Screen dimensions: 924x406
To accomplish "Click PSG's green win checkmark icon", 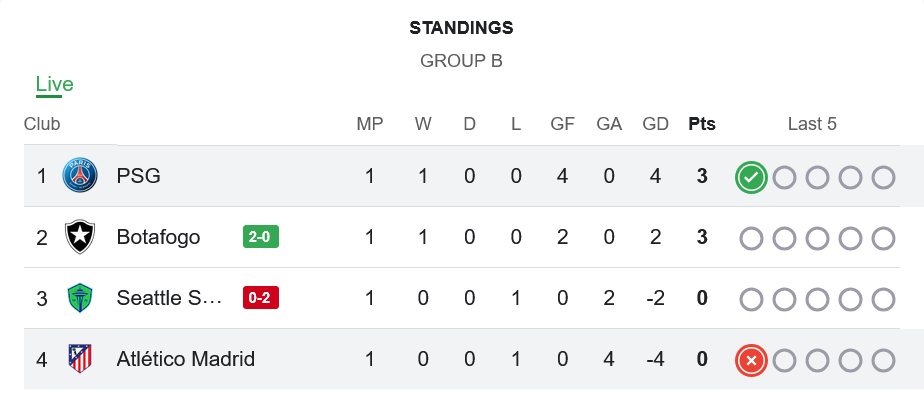I will pos(751,178).
